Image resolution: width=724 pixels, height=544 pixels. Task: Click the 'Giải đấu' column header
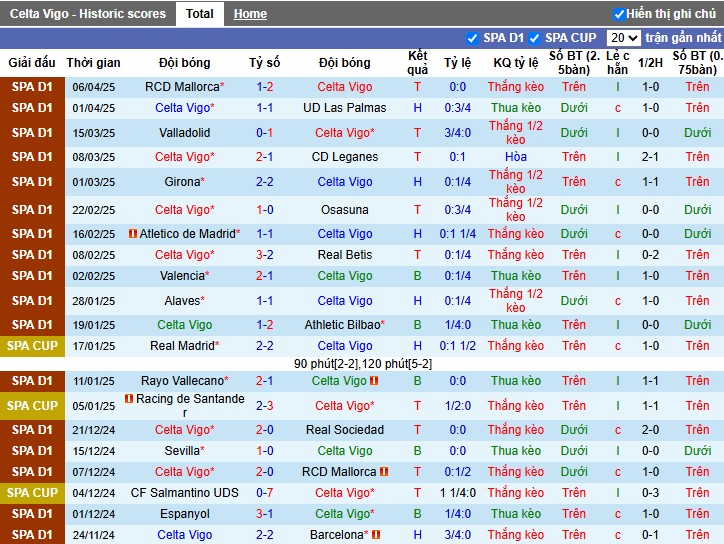click(x=32, y=63)
